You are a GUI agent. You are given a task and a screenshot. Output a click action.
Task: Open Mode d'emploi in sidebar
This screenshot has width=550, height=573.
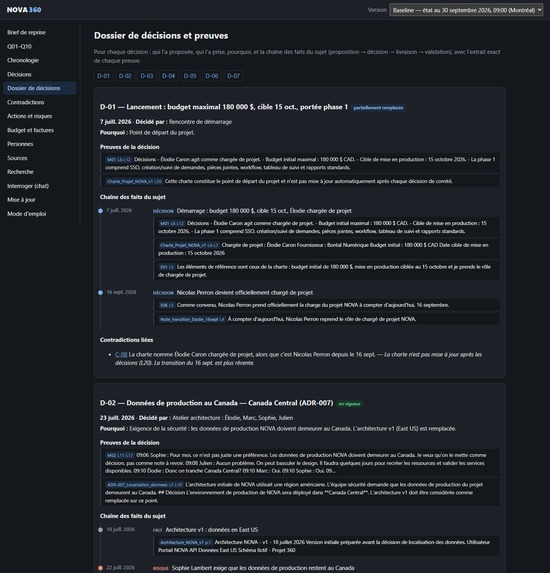point(40,214)
